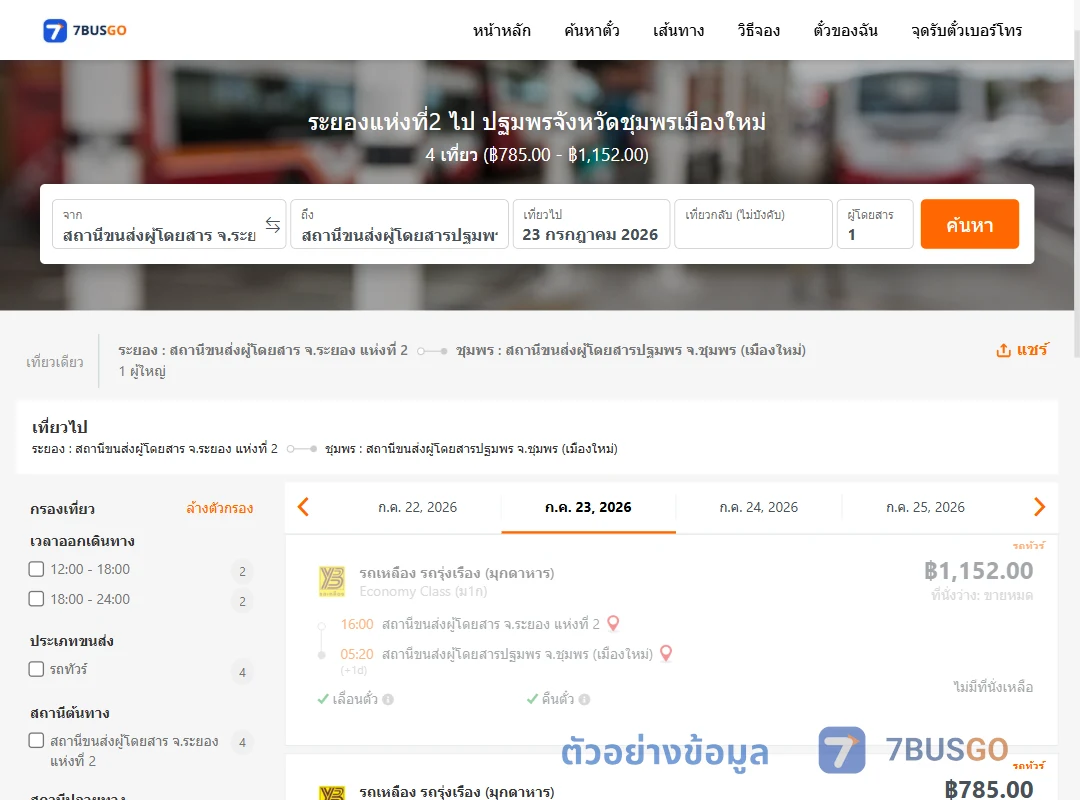The image size is (1080, 800).
Task: Click the yellow bus operator logo
Action: coord(332,581)
